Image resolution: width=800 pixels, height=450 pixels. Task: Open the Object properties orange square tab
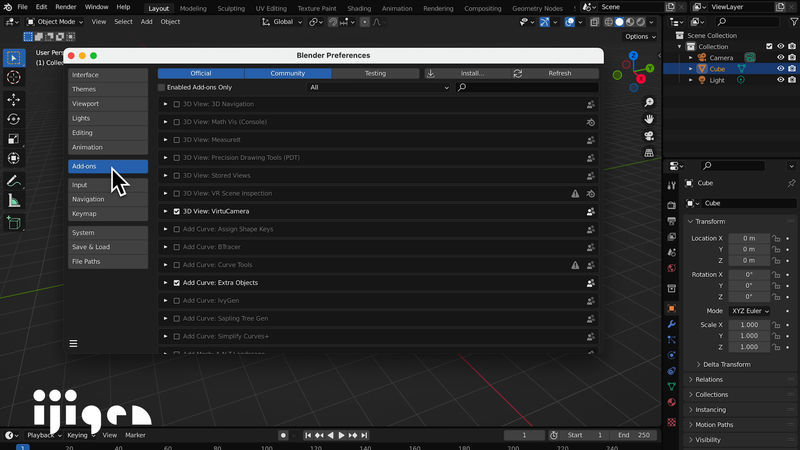671,308
